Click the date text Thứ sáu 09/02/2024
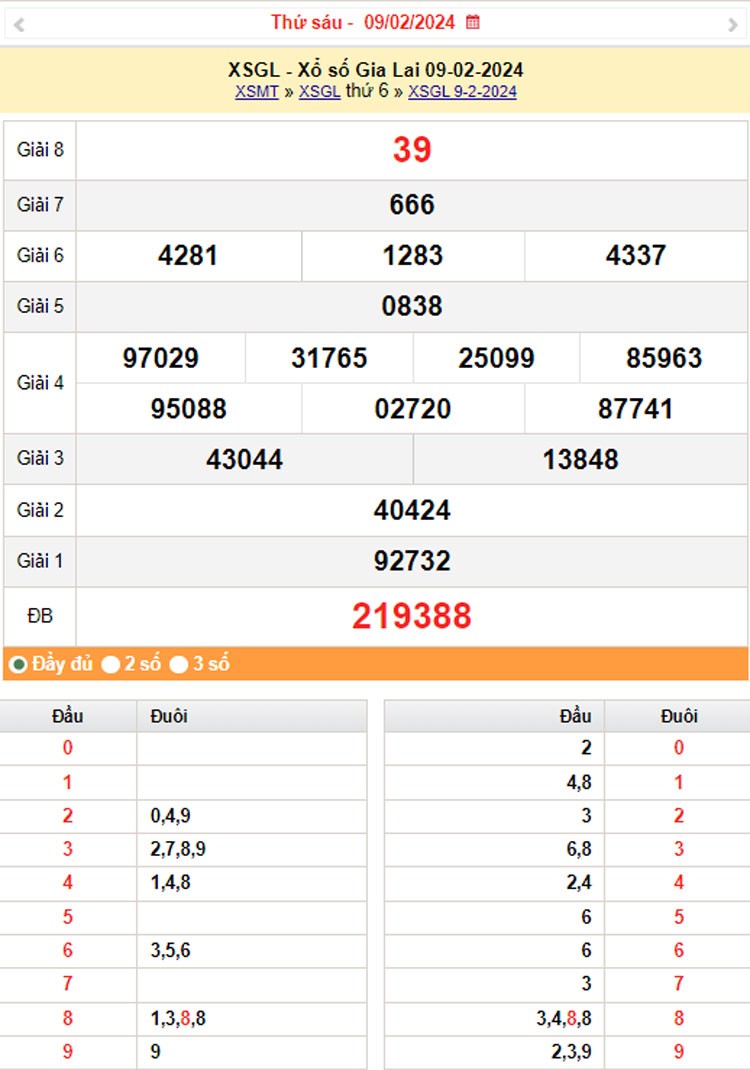The image size is (750, 1070). click(x=364, y=22)
